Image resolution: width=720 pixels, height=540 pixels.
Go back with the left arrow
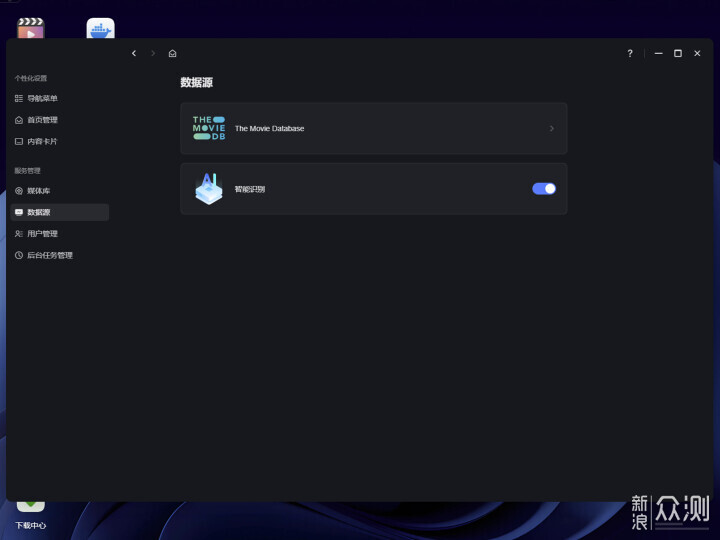click(134, 53)
